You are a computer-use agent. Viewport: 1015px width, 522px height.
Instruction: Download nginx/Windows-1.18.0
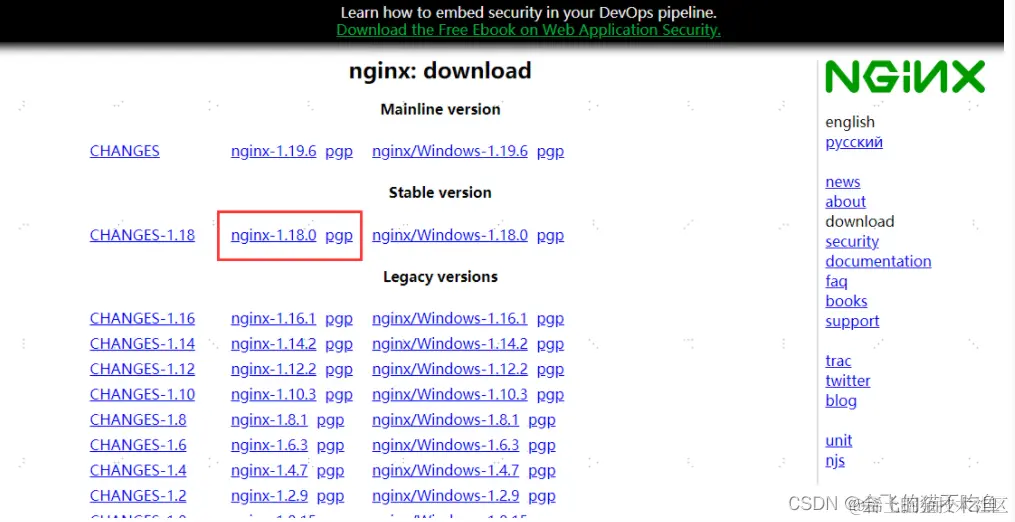coord(450,235)
